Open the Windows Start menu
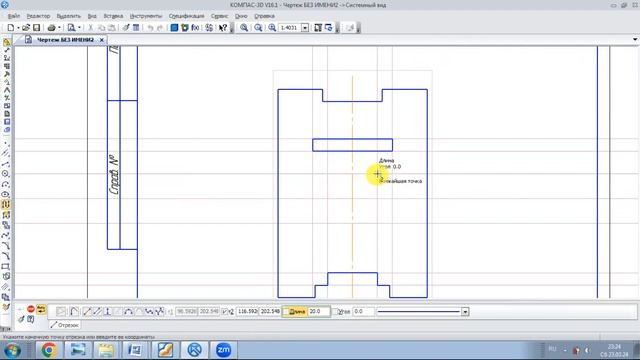The image size is (640, 360). point(13,350)
